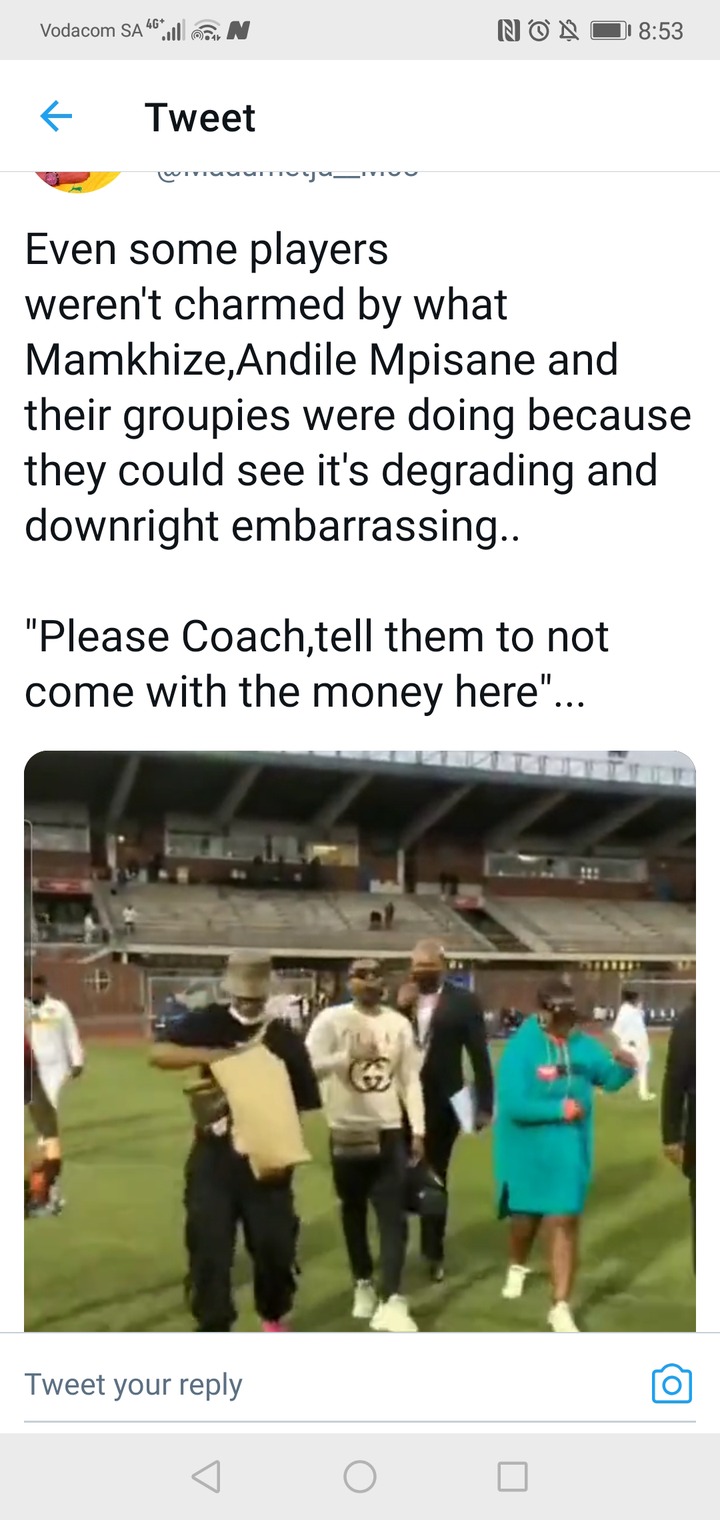Open recent apps square button
The image size is (720, 1520).
(x=512, y=1476)
